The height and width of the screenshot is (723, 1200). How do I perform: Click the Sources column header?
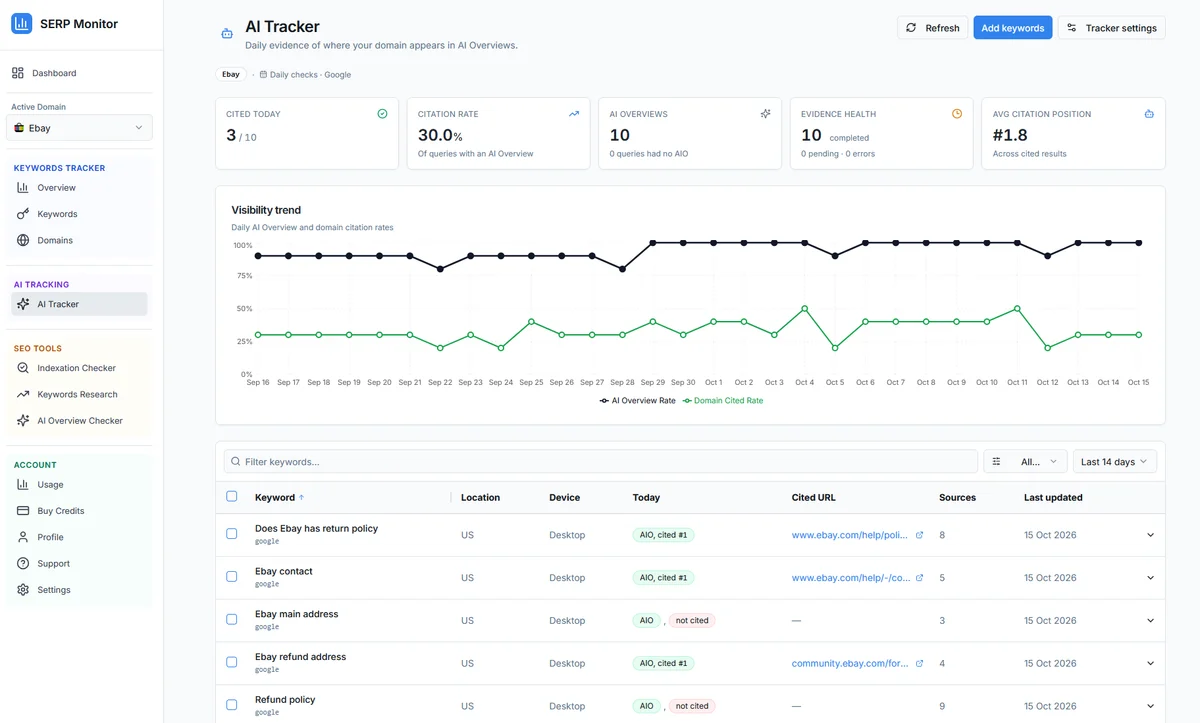957,497
